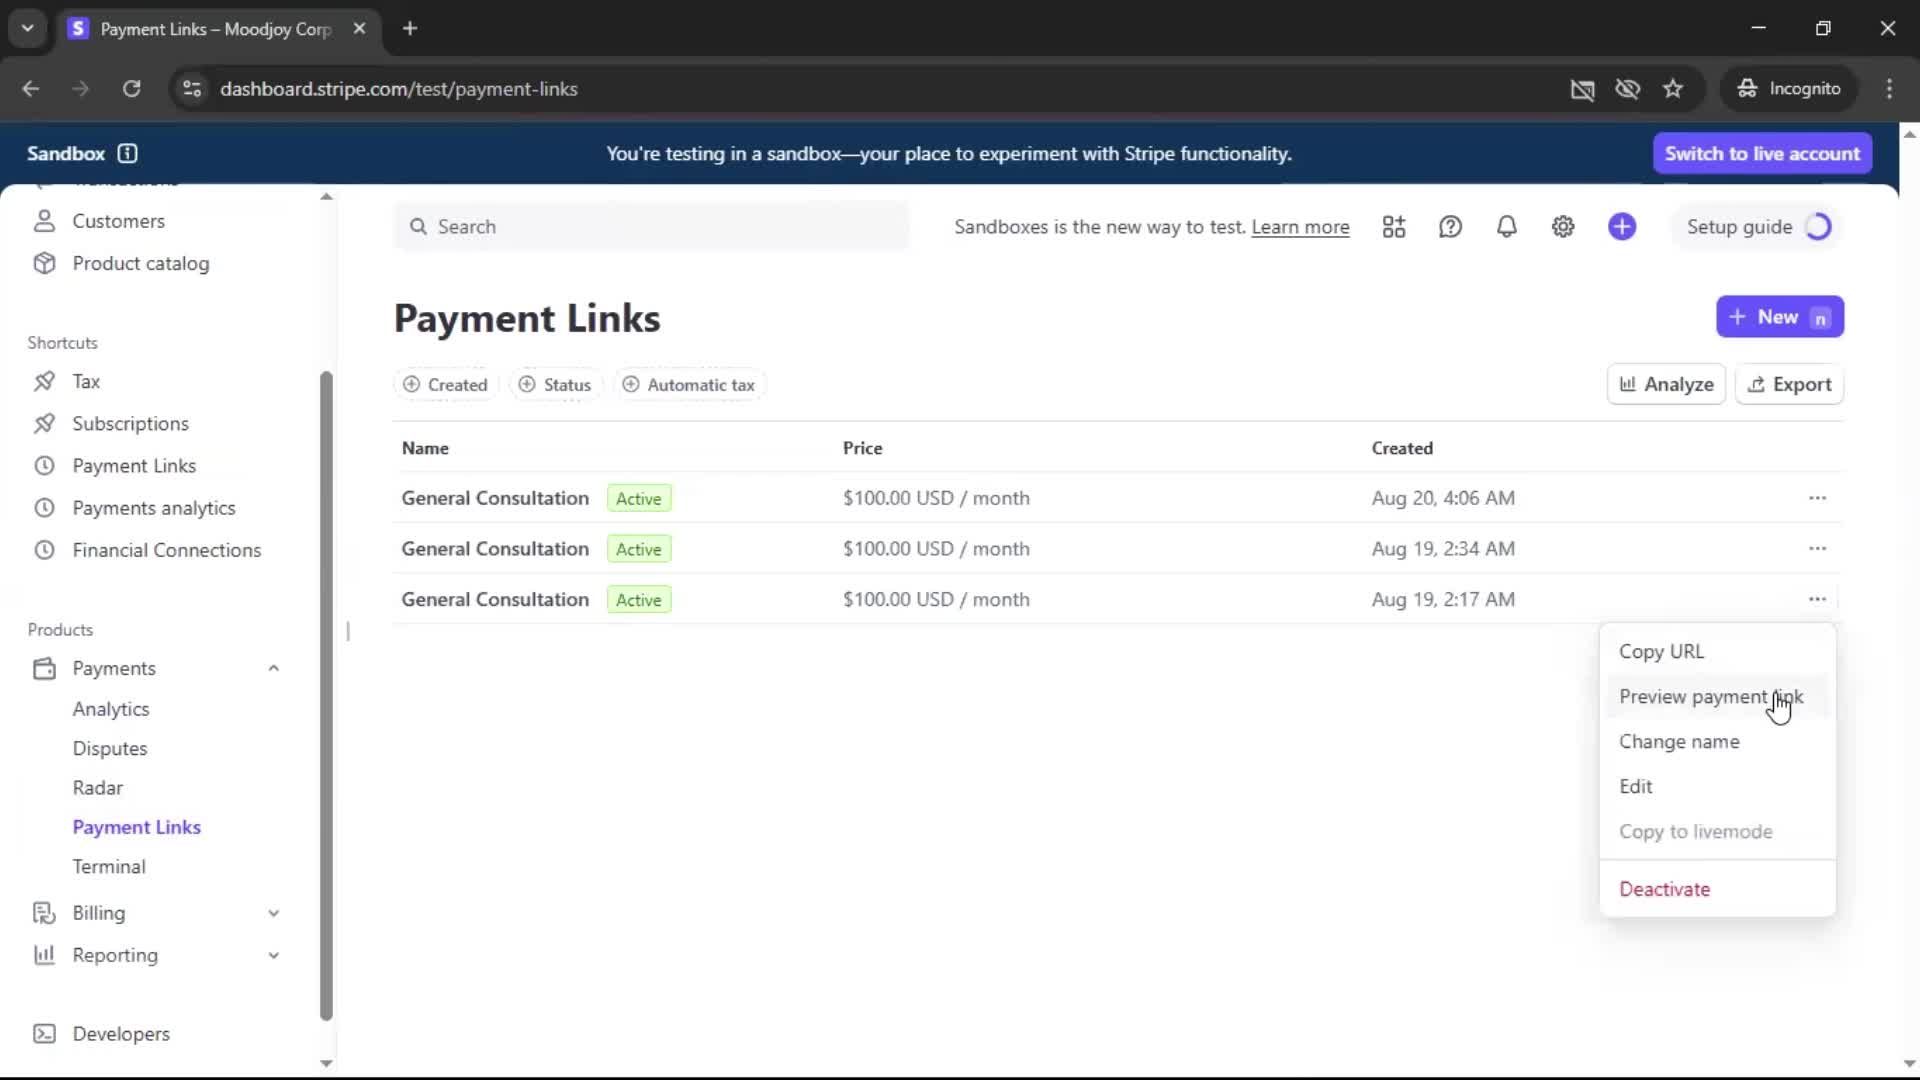Click the Analyze button
Screen dimensions: 1920x1080
point(1666,385)
